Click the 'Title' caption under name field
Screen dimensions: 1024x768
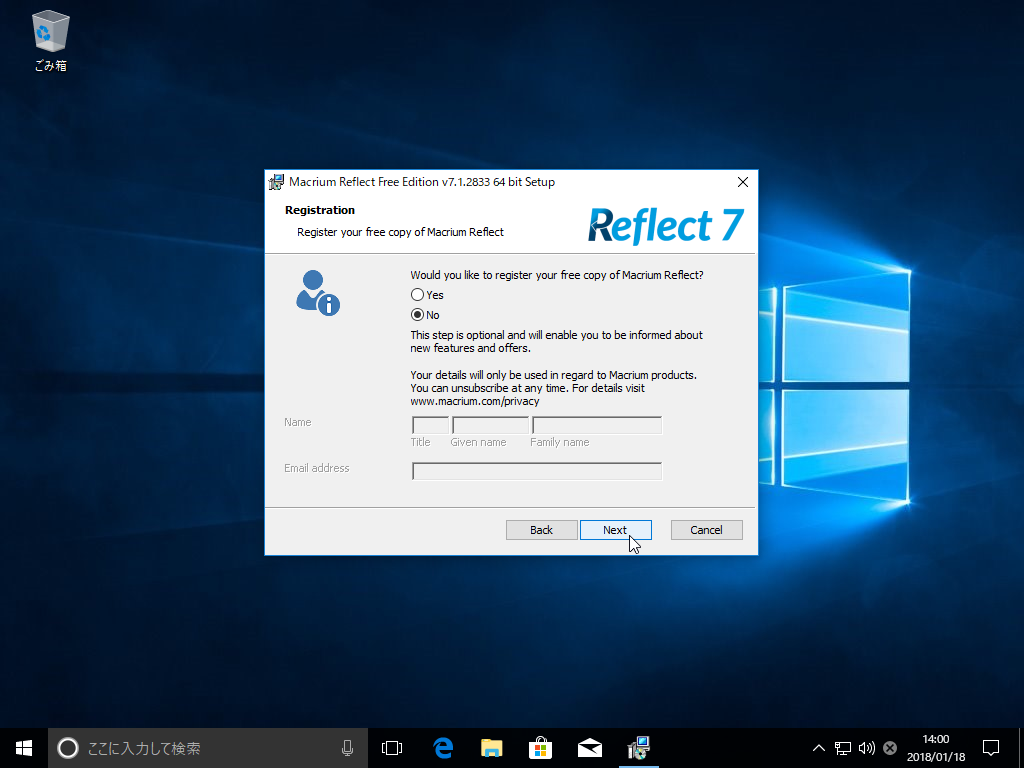click(421, 442)
